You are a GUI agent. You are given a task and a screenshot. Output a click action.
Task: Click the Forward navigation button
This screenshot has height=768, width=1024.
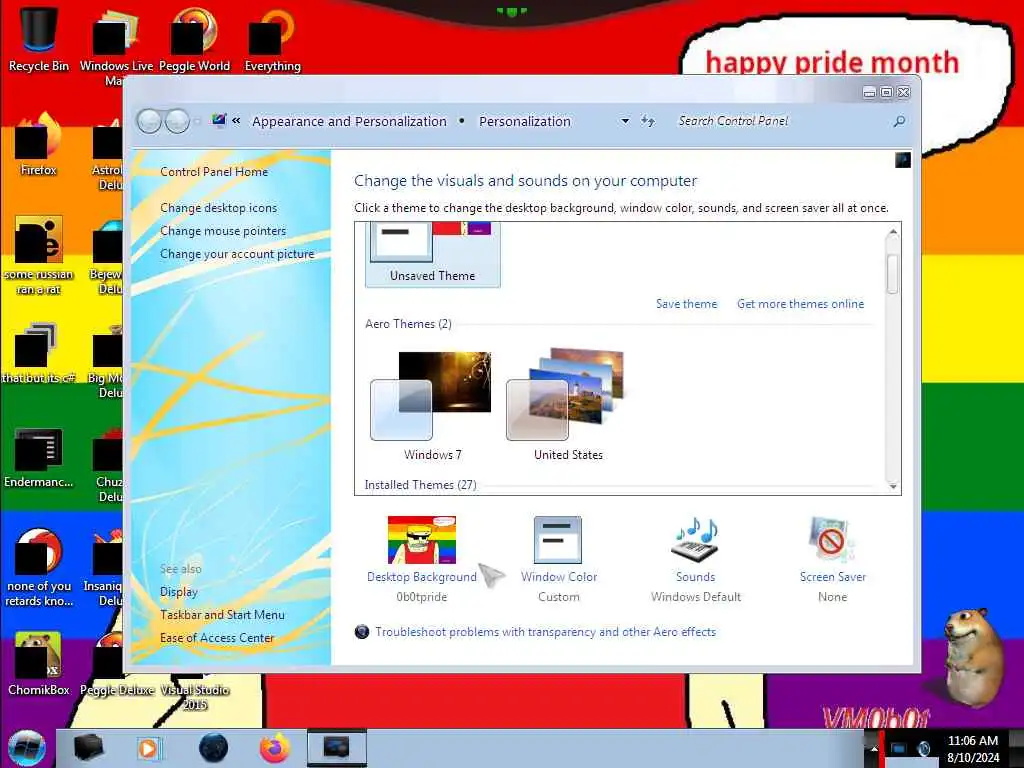coord(177,121)
